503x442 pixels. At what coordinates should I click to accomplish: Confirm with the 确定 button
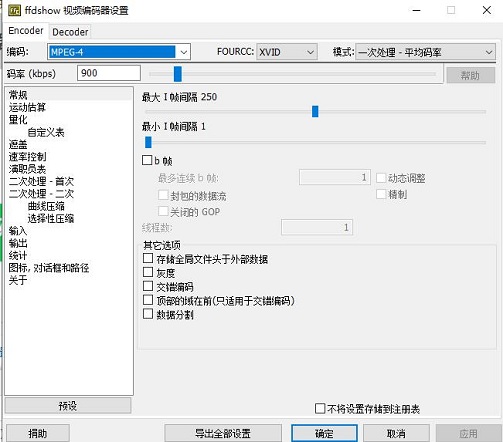point(324,433)
